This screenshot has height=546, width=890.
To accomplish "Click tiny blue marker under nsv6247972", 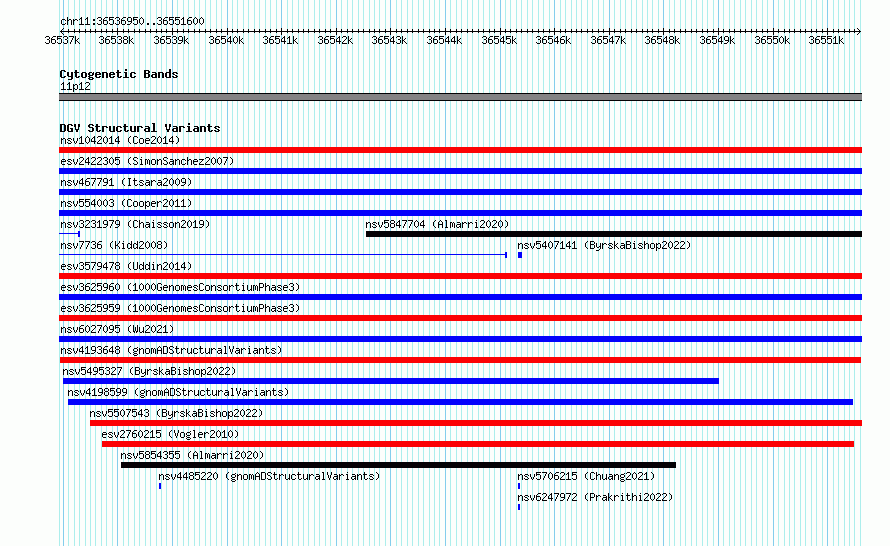I will (519, 507).
